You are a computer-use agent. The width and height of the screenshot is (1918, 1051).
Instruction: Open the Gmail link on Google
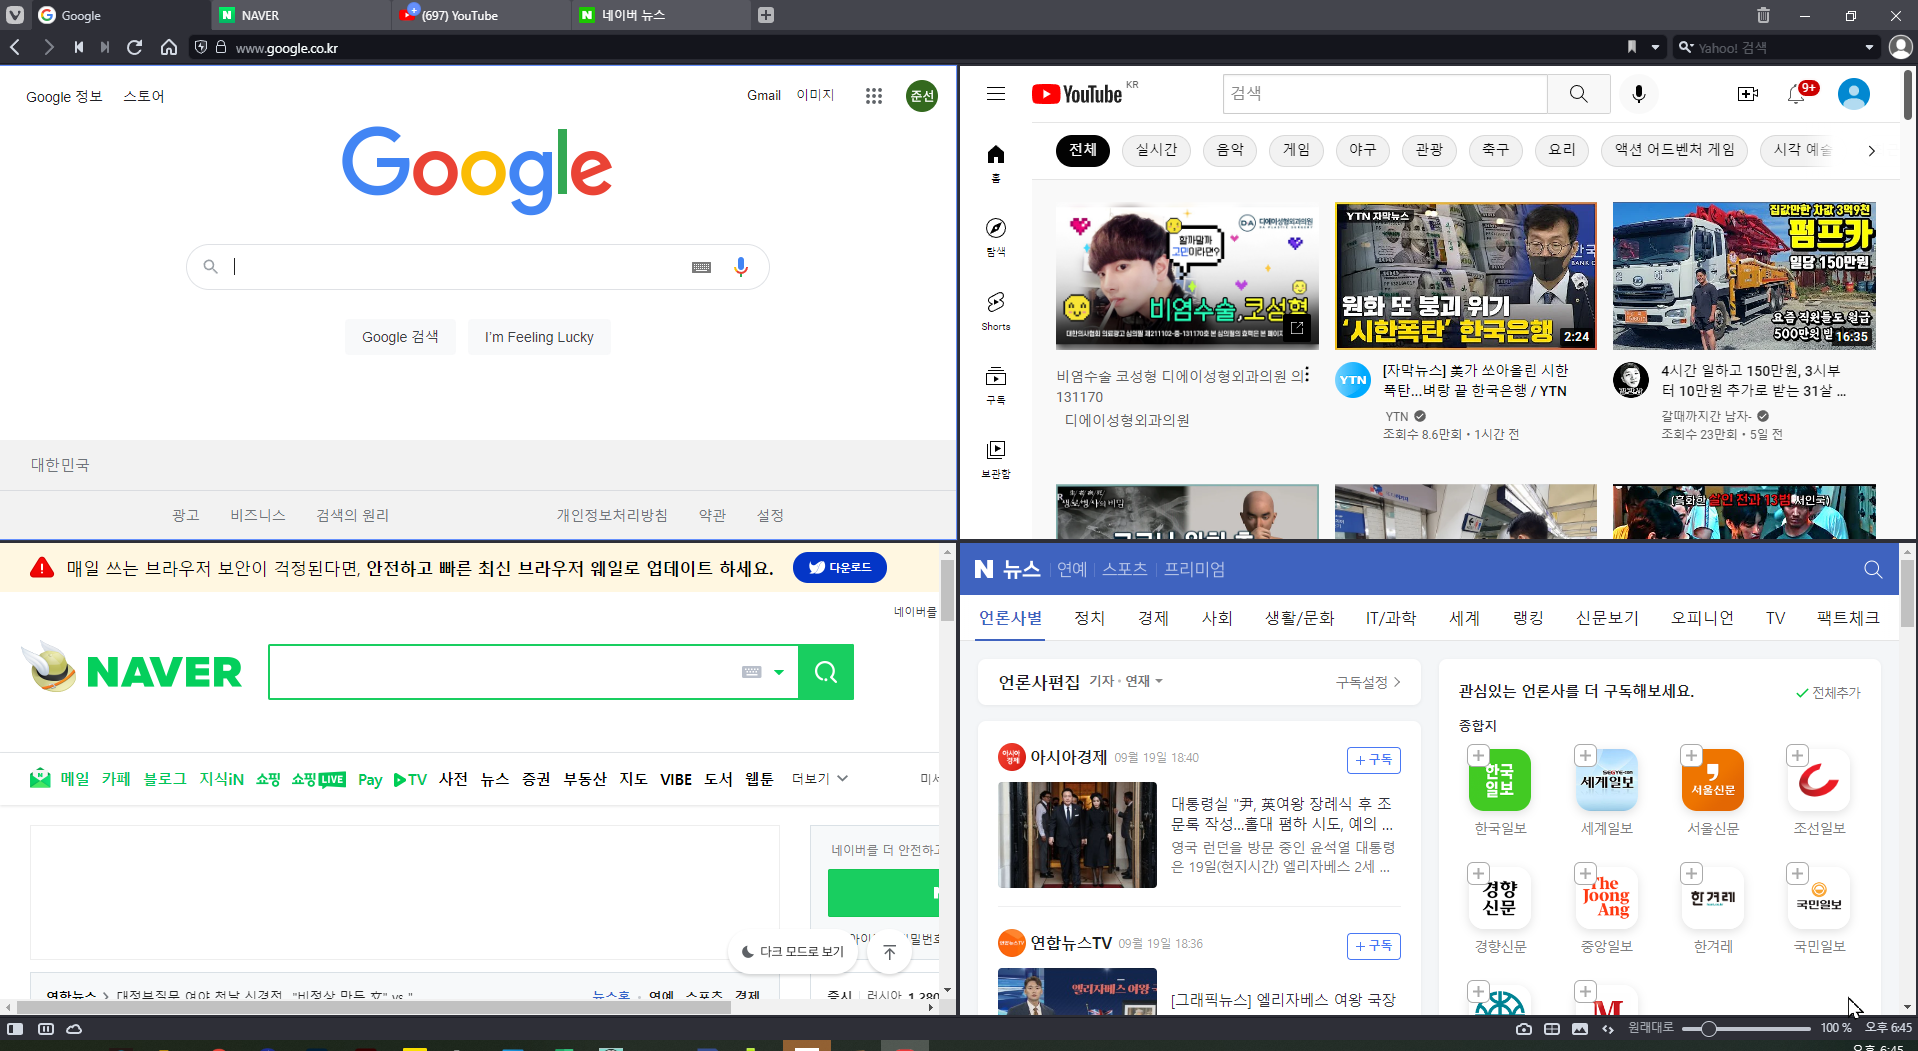pos(764,95)
